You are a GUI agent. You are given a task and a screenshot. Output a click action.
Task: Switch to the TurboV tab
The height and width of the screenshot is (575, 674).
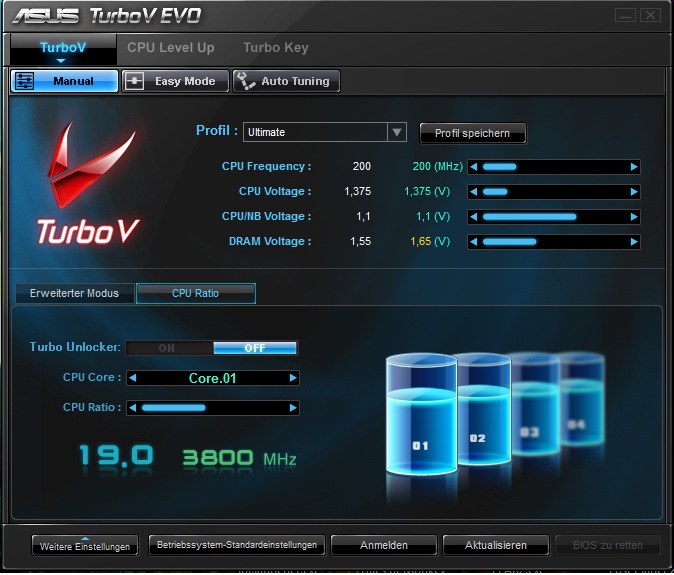tap(63, 49)
